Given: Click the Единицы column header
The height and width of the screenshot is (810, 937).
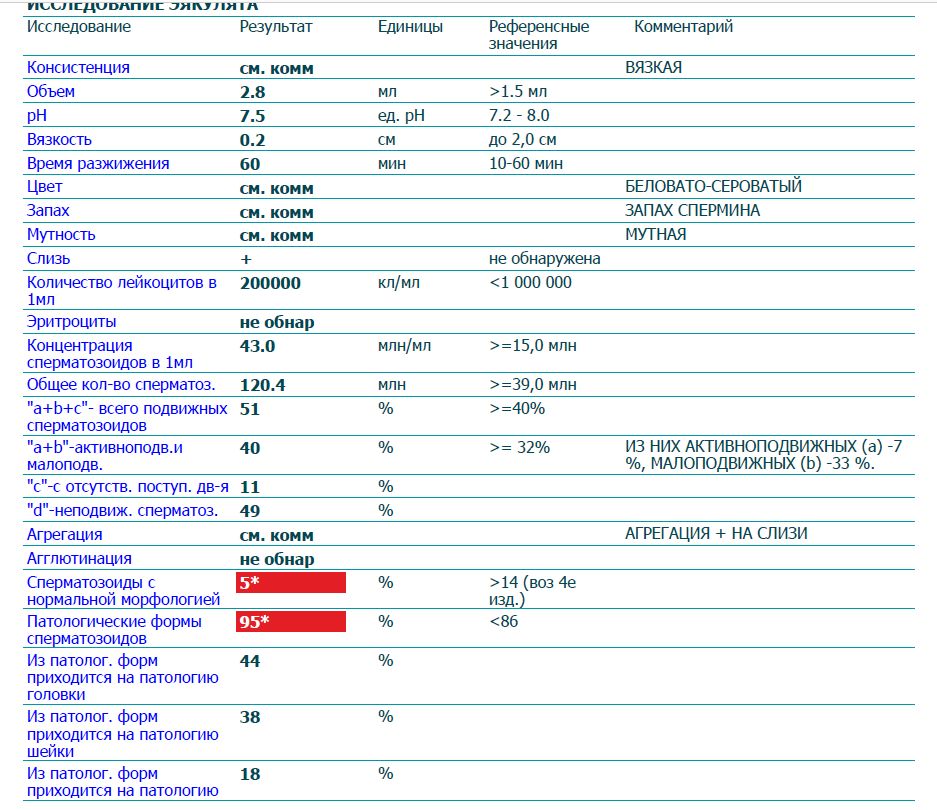Looking at the screenshot, I should (x=410, y=27).
